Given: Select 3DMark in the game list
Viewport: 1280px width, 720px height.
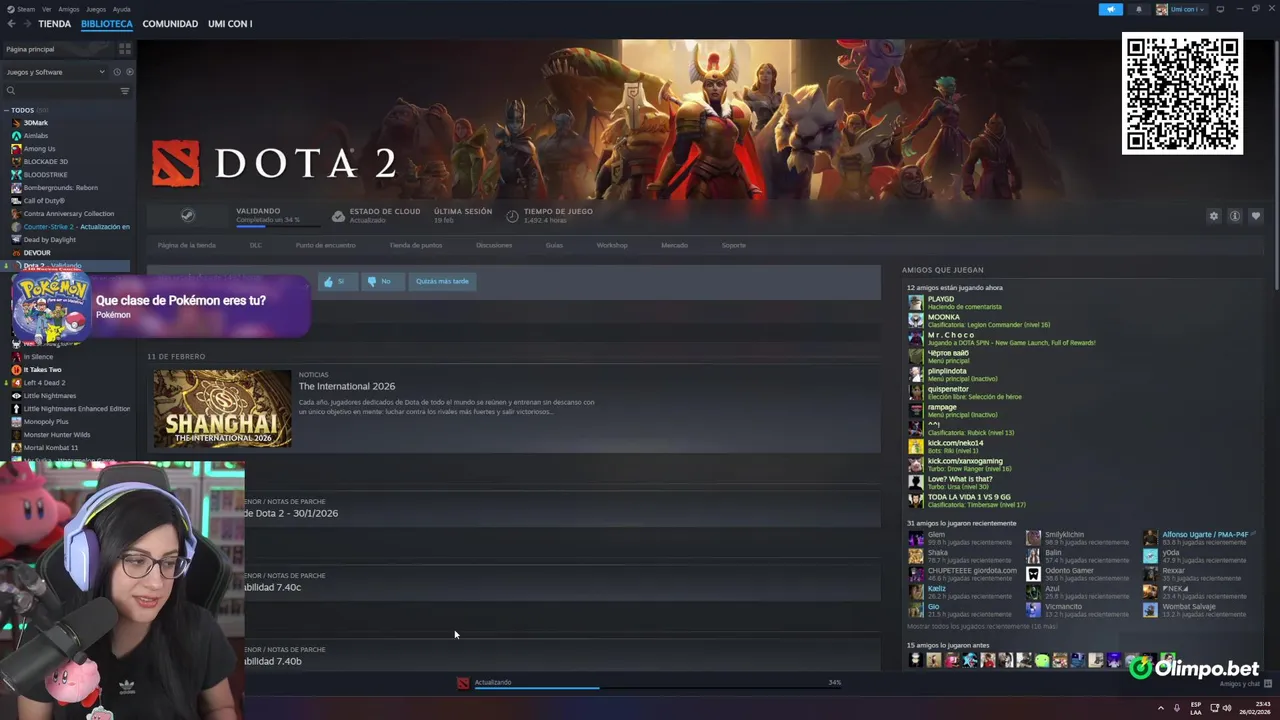Looking at the screenshot, I should 35,123.
